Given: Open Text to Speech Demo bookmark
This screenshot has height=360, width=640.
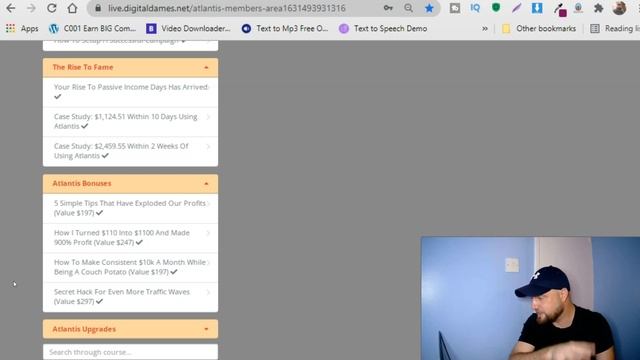Looking at the screenshot, I should 383,29.
